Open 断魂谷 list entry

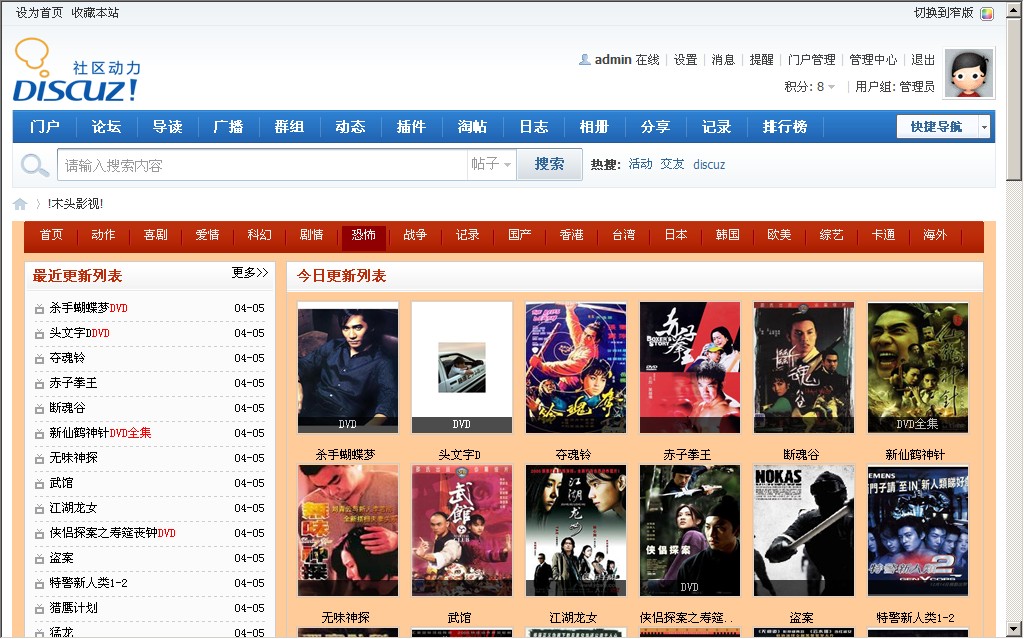(x=67, y=408)
